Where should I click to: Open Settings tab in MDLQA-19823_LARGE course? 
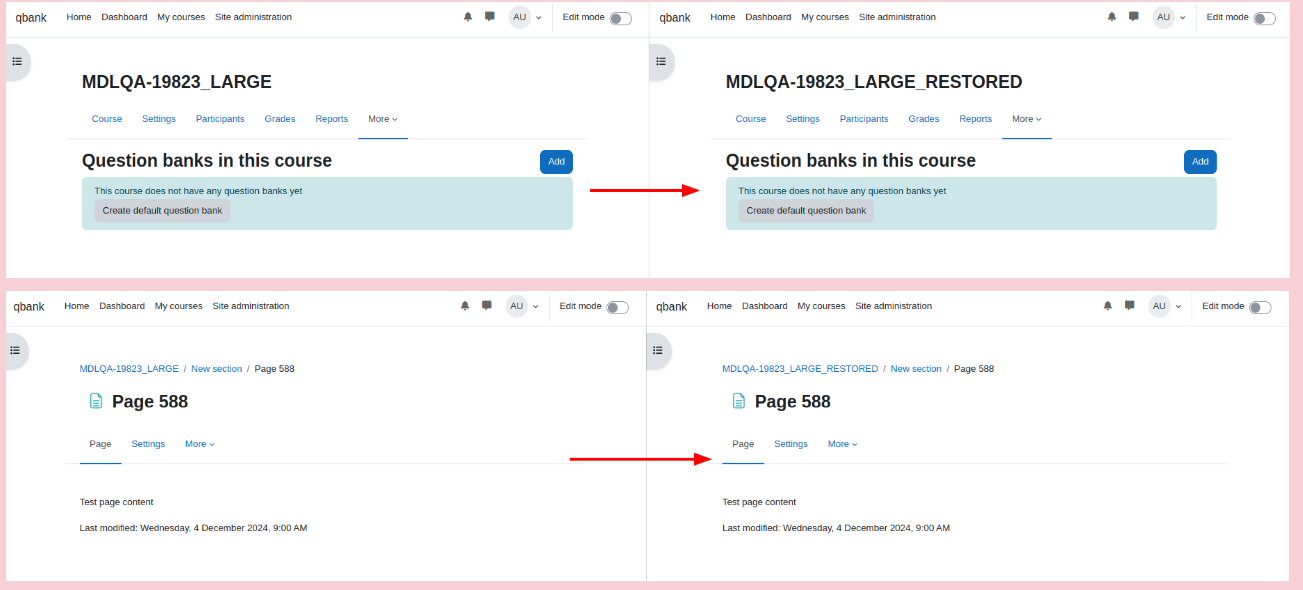point(159,119)
